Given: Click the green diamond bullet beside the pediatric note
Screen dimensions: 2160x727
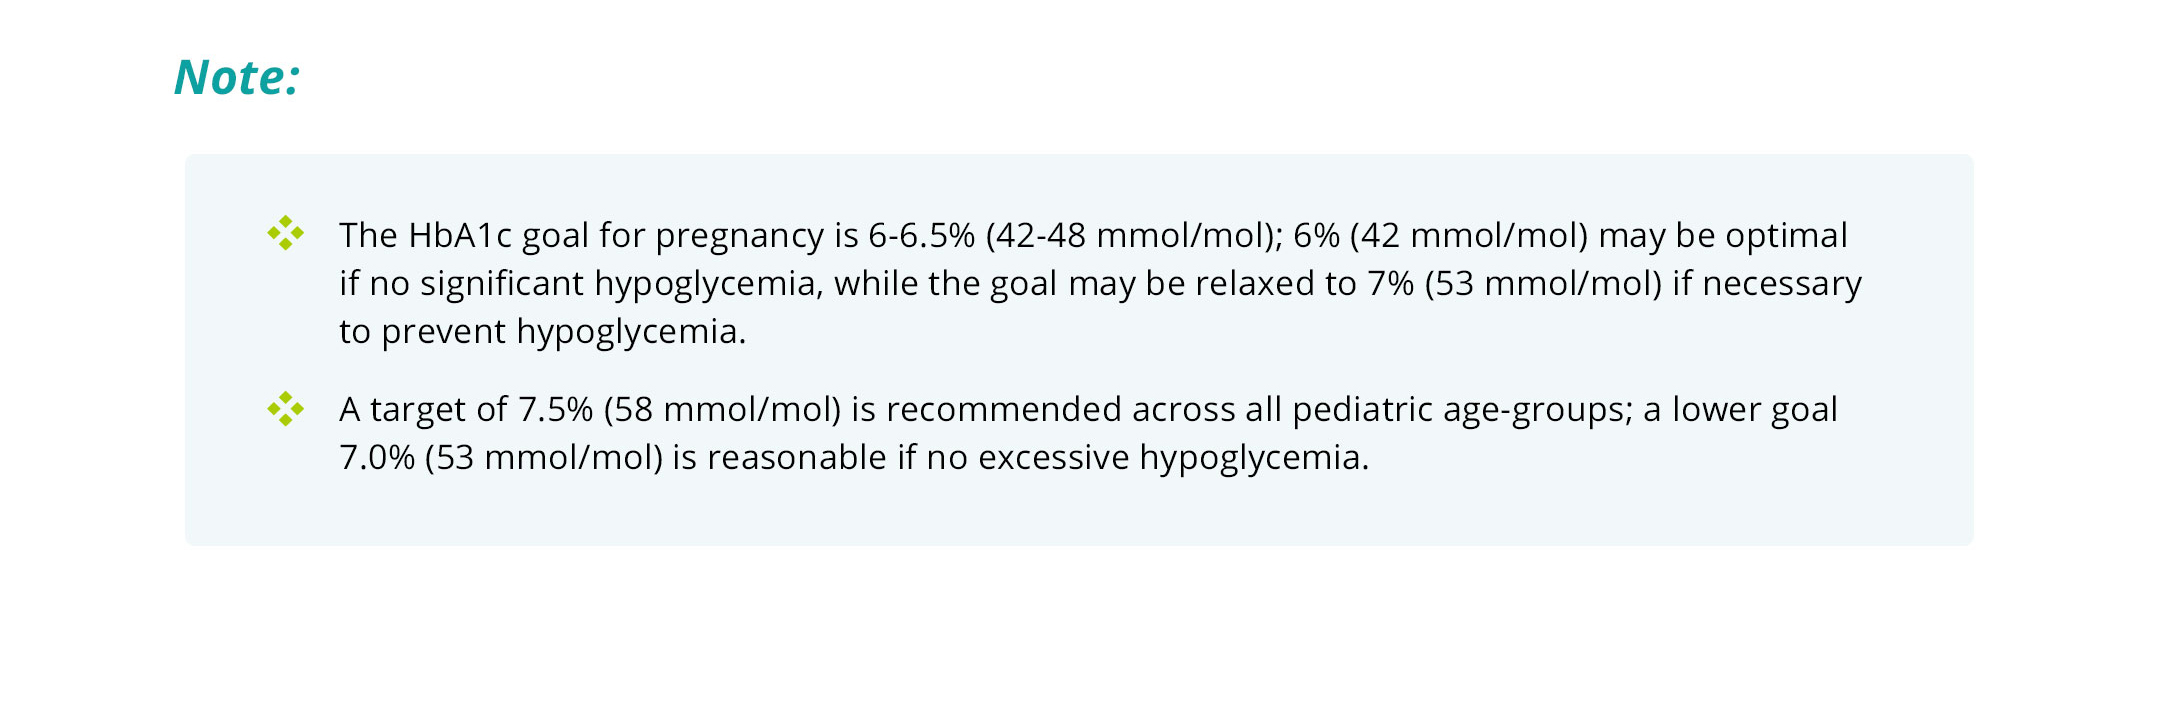Looking at the screenshot, I should pyautogui.click(x=286, y=409).
